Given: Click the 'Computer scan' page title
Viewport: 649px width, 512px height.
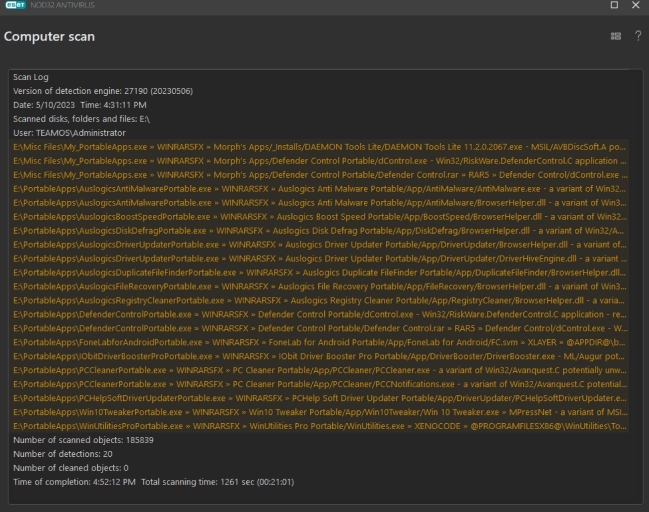Looking at the screenshot, I should (49, 36).
